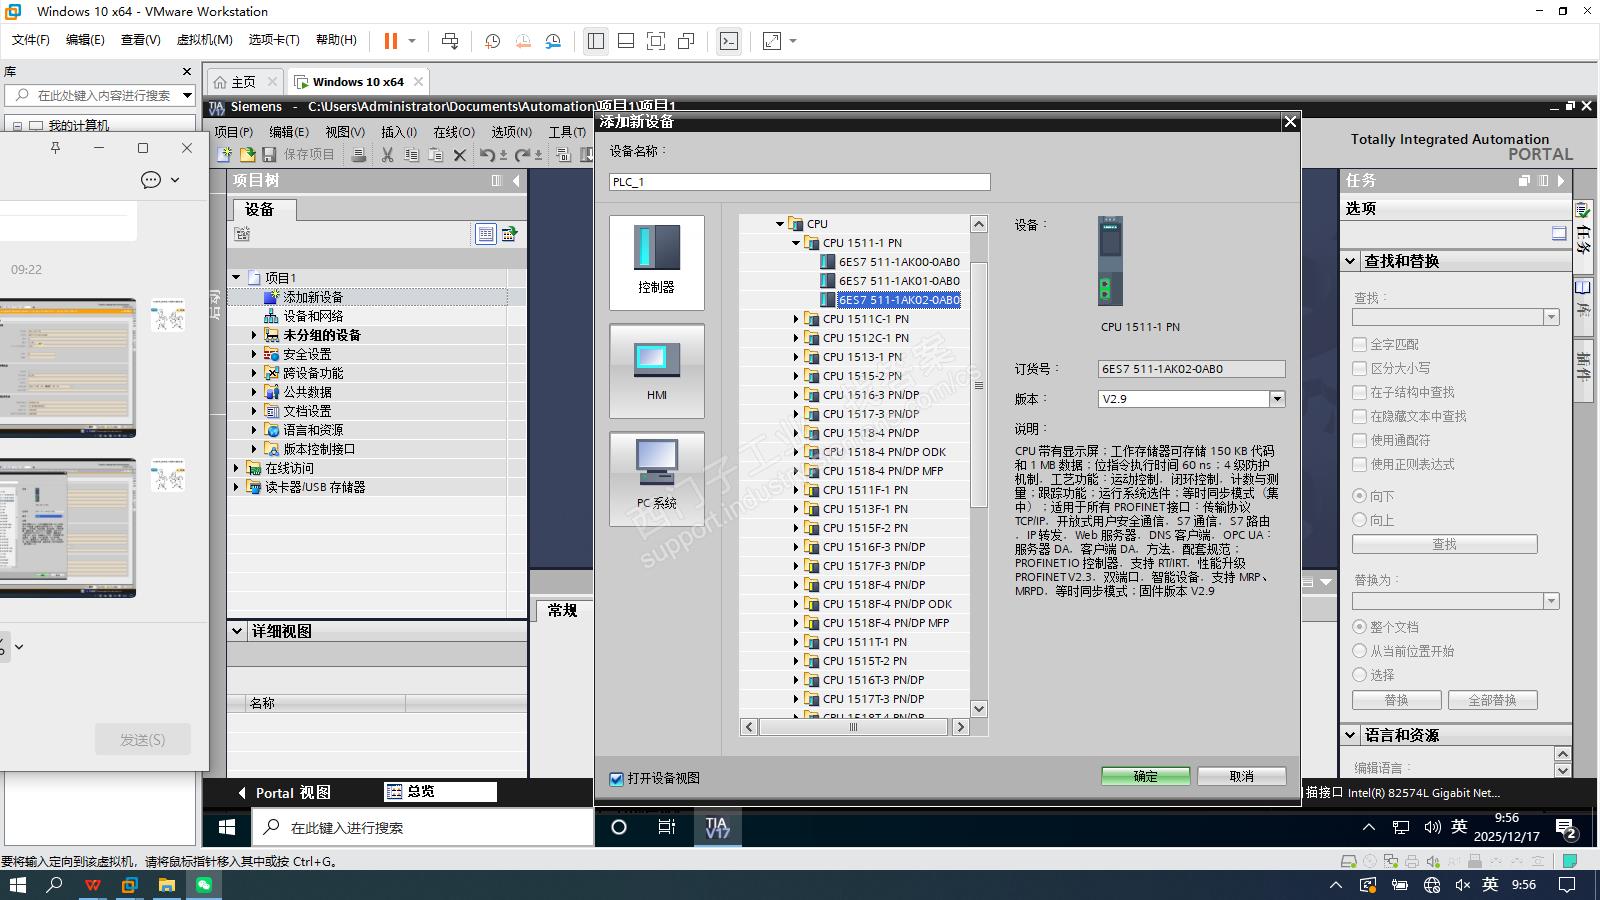The height and width of the screenshot is (900, 1600).
Task: Open the 在线(O) menu
Action: click(453, 132)
